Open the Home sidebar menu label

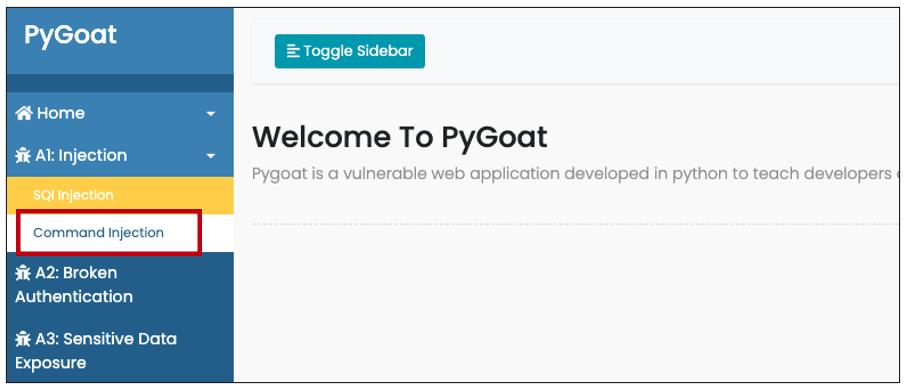[x=61, y=113]
